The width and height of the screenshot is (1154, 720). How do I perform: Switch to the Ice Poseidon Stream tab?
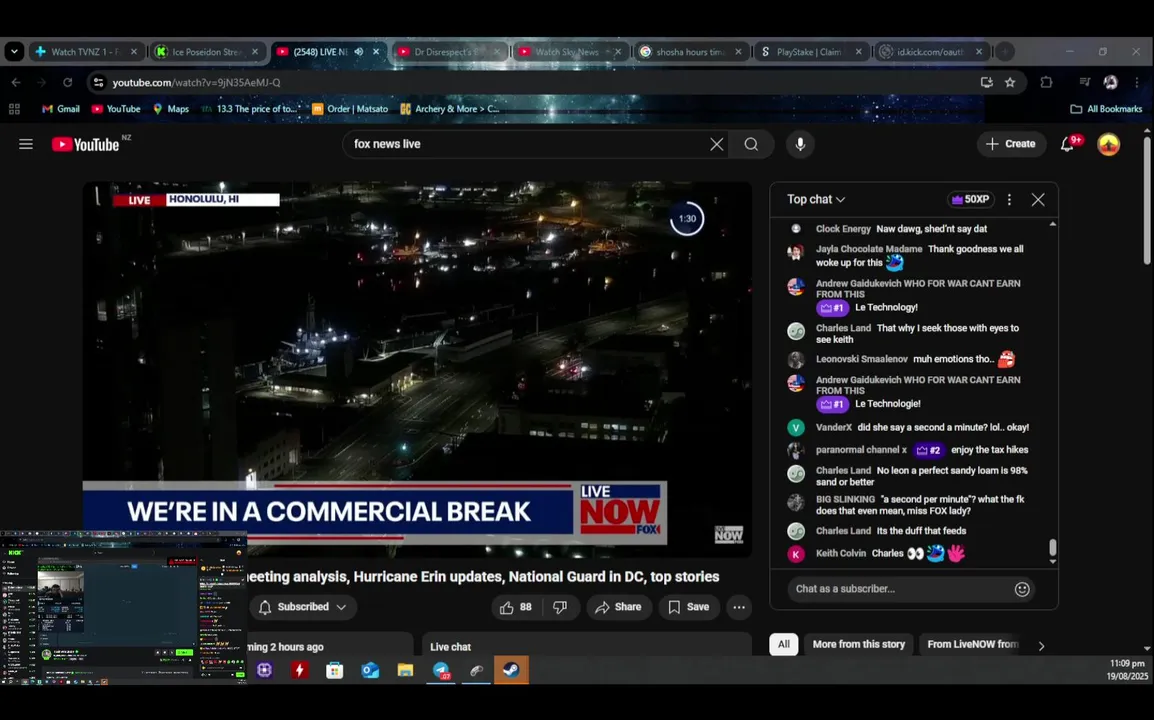tap(207, 52)
